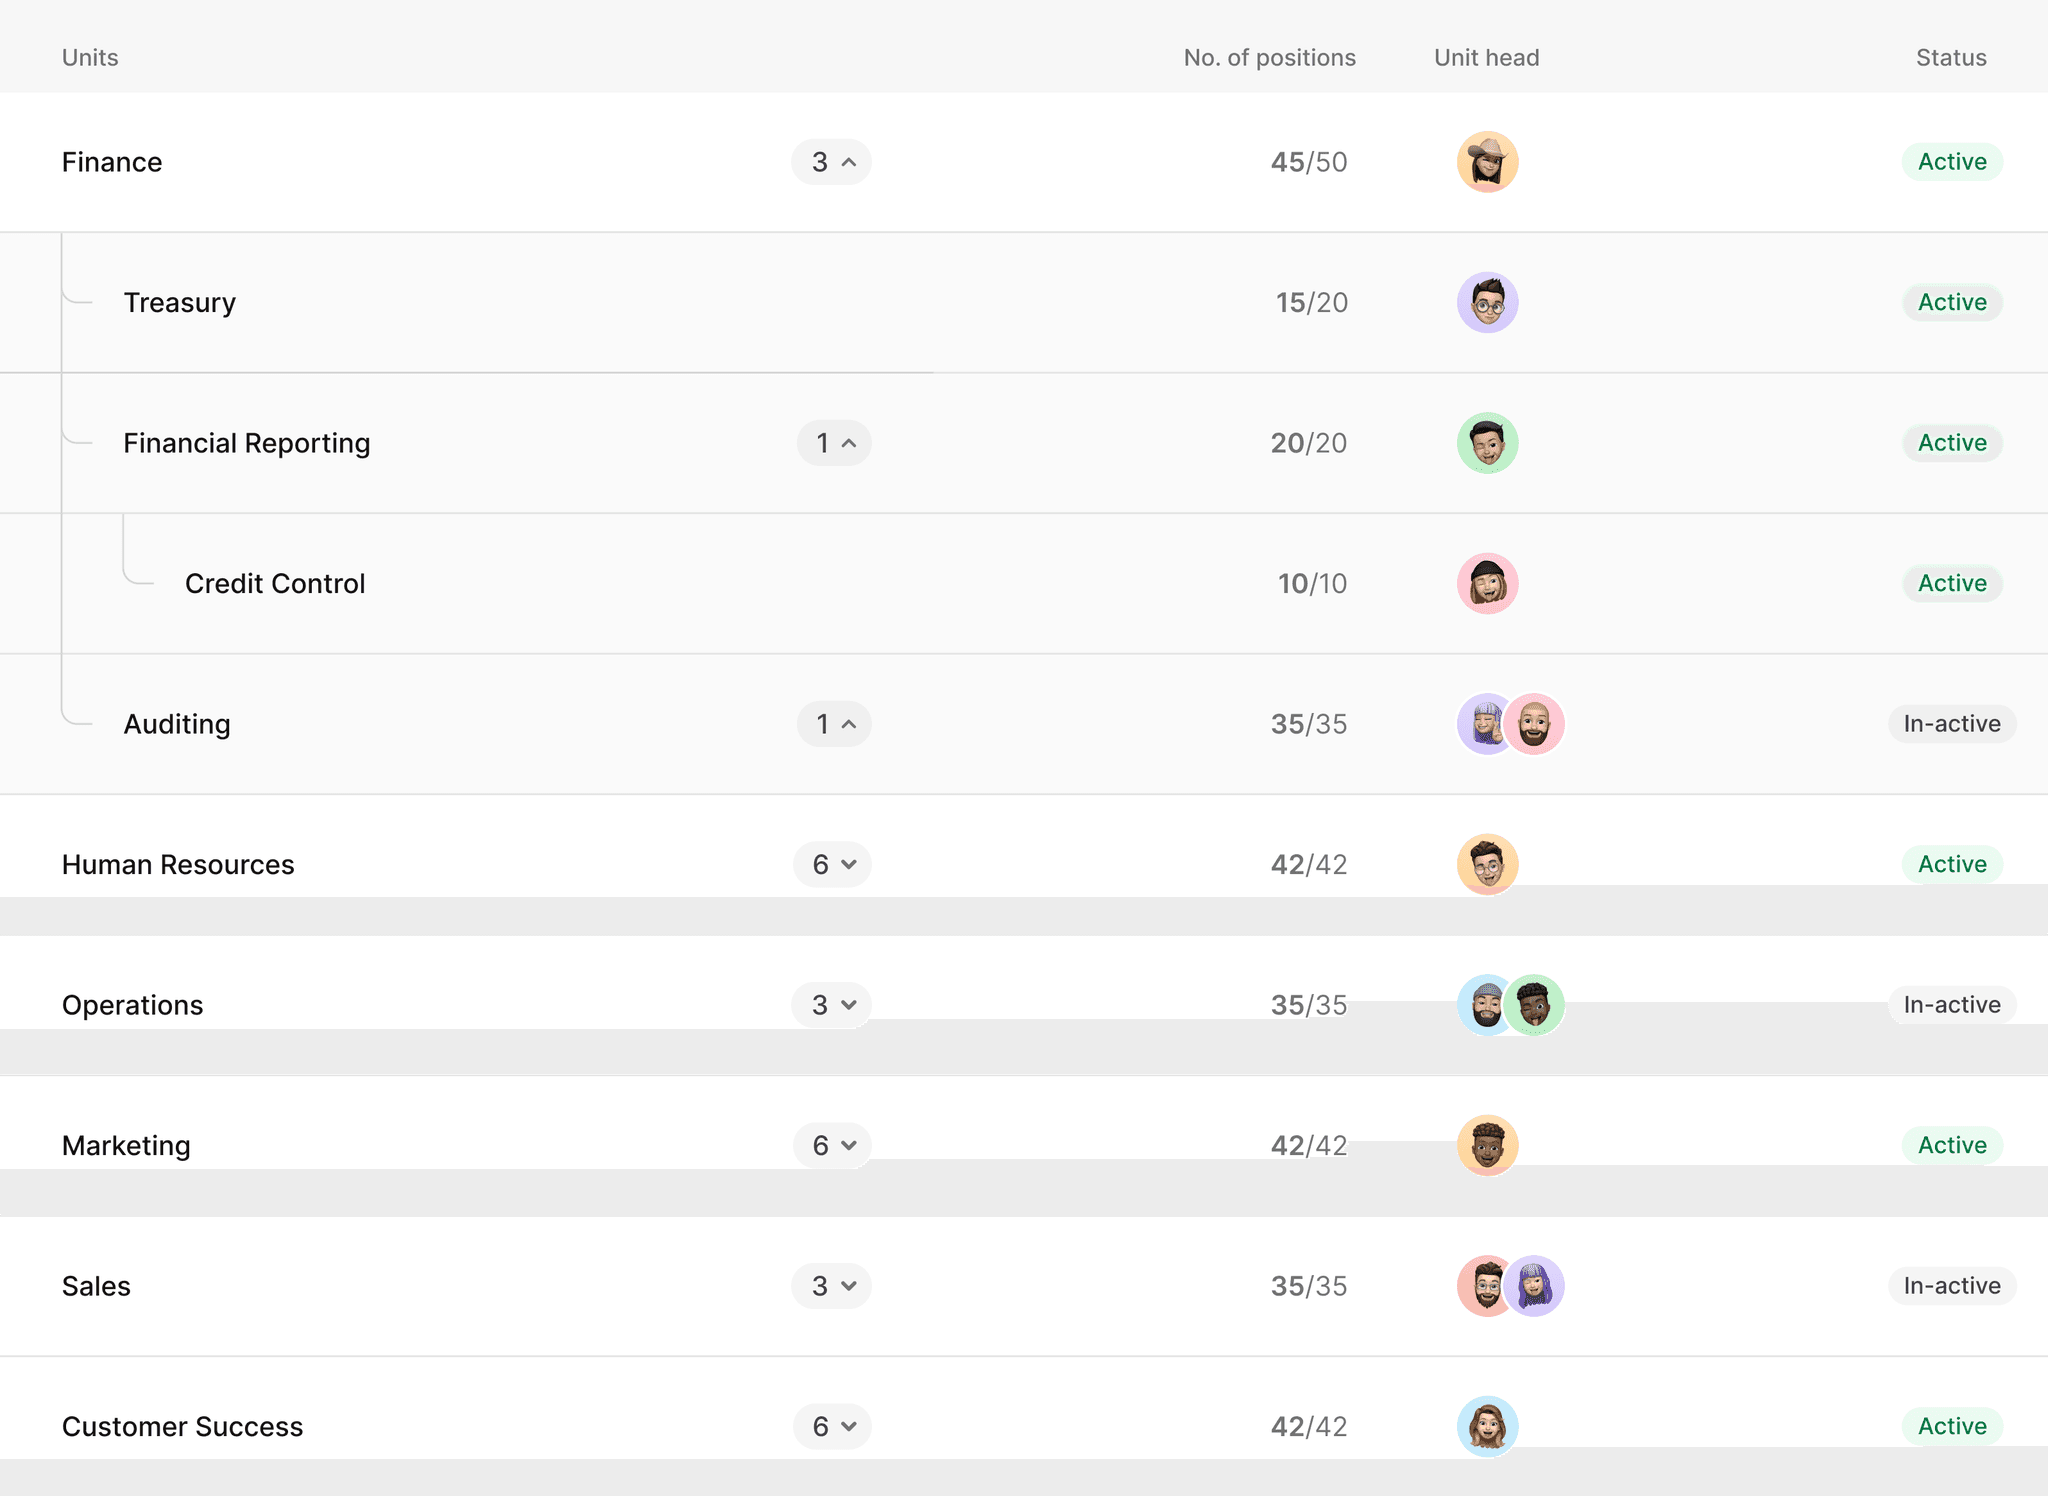
Task: Expand the Marketing unit's sub-units
Action: point(831,1145)
